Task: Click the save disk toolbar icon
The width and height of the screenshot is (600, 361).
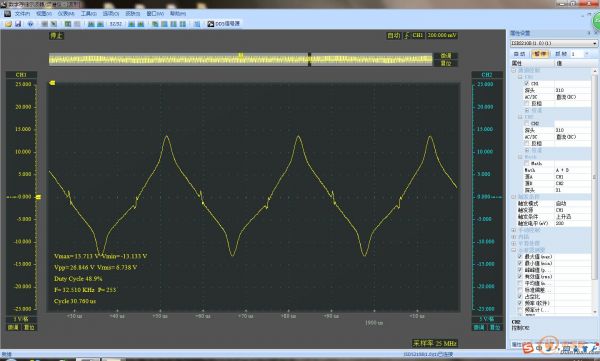Action: (x=18, y=24)
